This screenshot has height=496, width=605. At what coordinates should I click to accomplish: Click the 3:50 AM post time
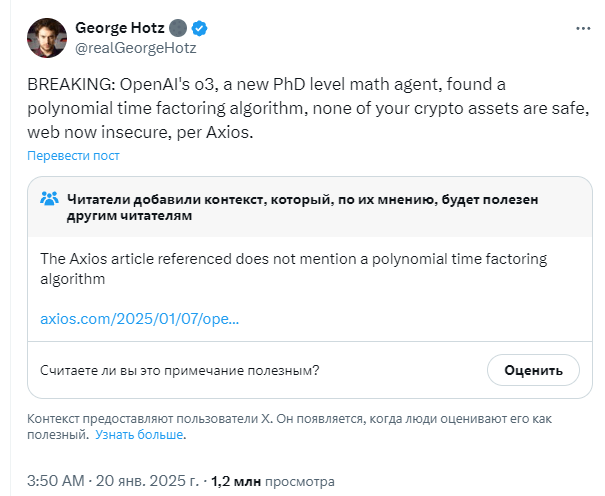click(x=56, y=481)
